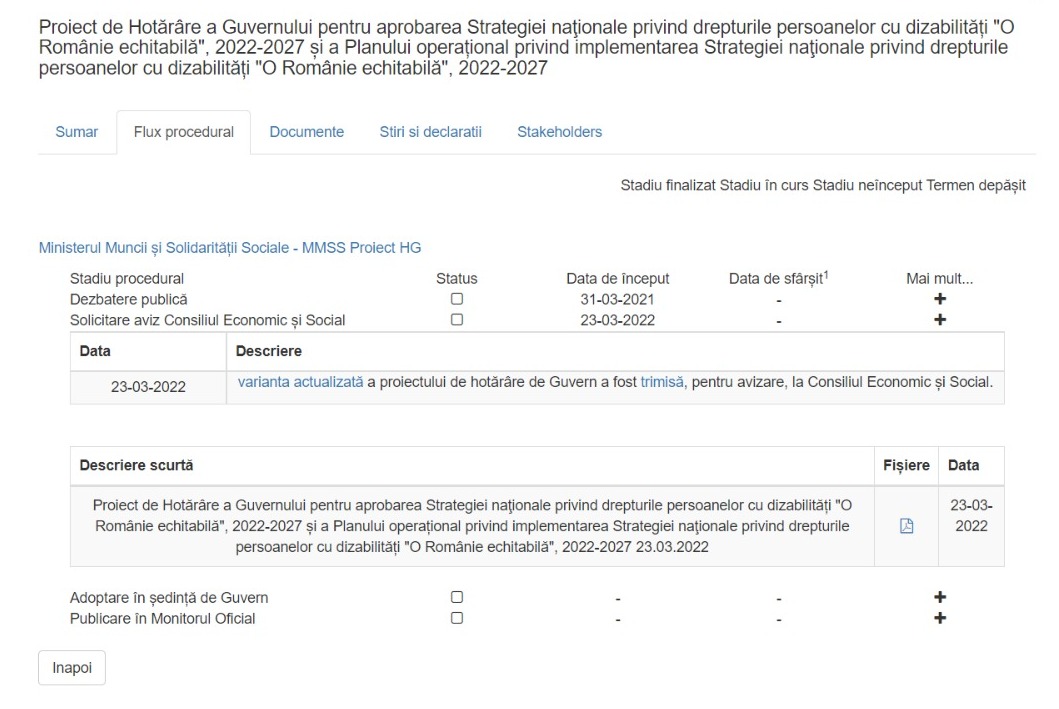The image size is (1059, 709).
Task: Expand Dezbatere publică details with plus icon
Action: [939, 299]
